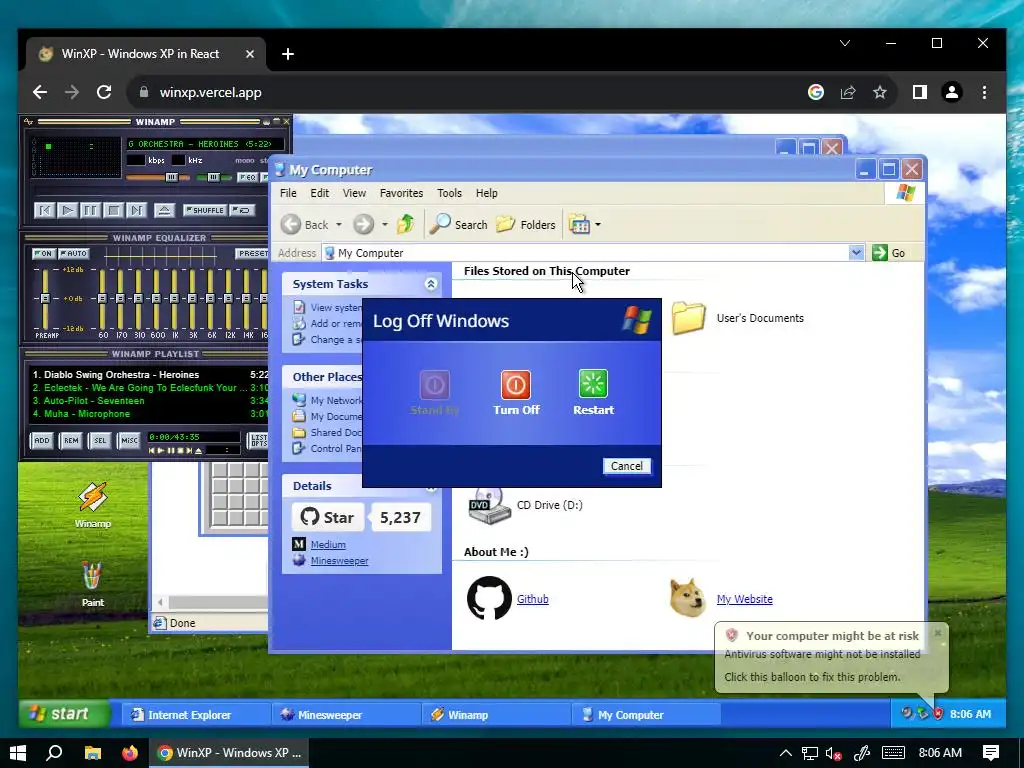Click playlist ADD button
The width and height of the screenshot is (1024, 768).
tap(42, 441)
